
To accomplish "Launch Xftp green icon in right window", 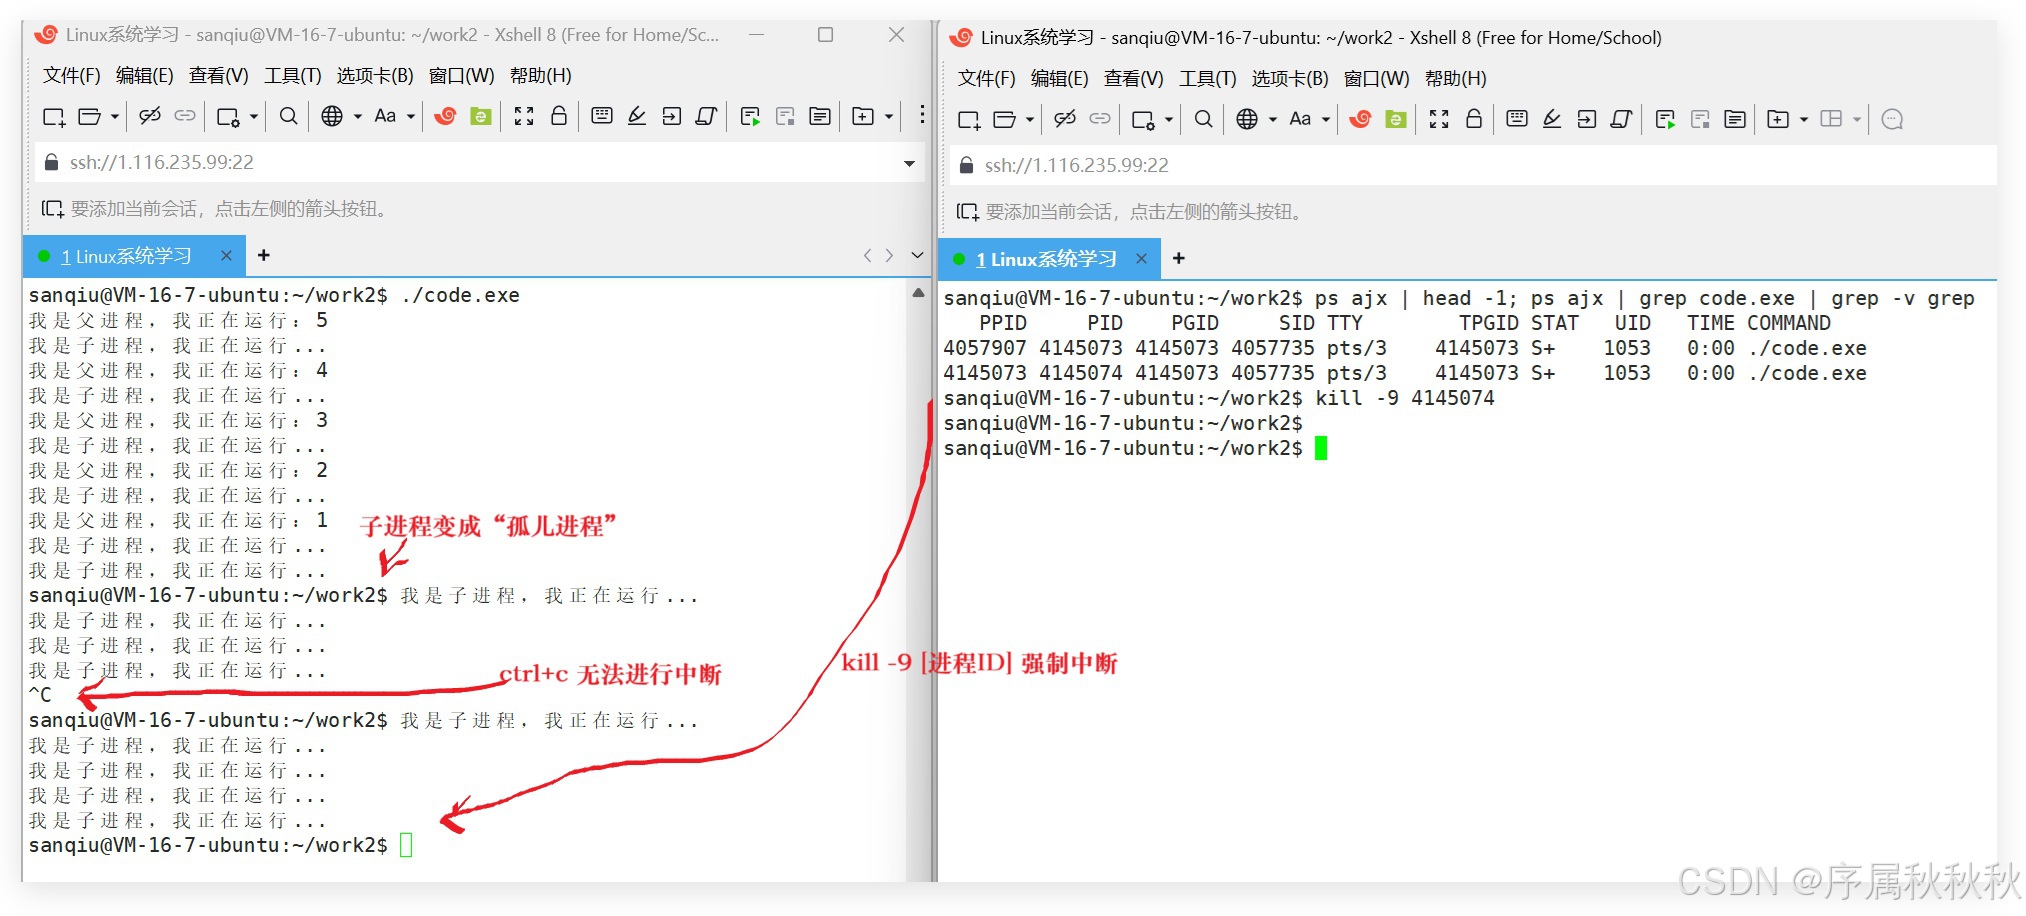I will (x=1396, y=119).
